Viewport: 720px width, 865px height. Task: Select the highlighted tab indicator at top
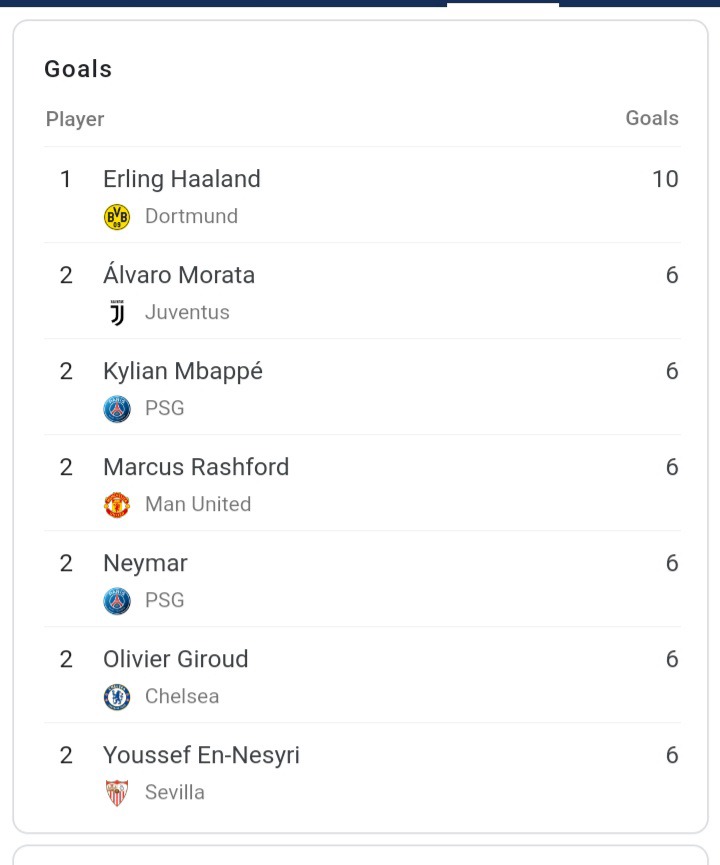pos(503,3)
